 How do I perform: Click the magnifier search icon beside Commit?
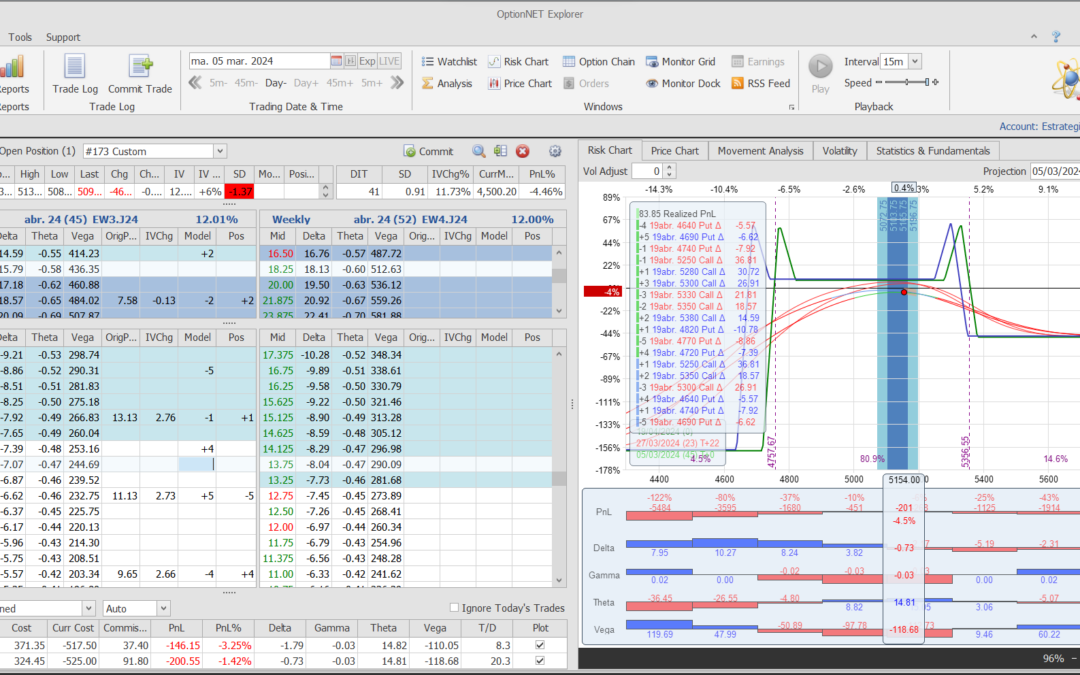point(479,151)
